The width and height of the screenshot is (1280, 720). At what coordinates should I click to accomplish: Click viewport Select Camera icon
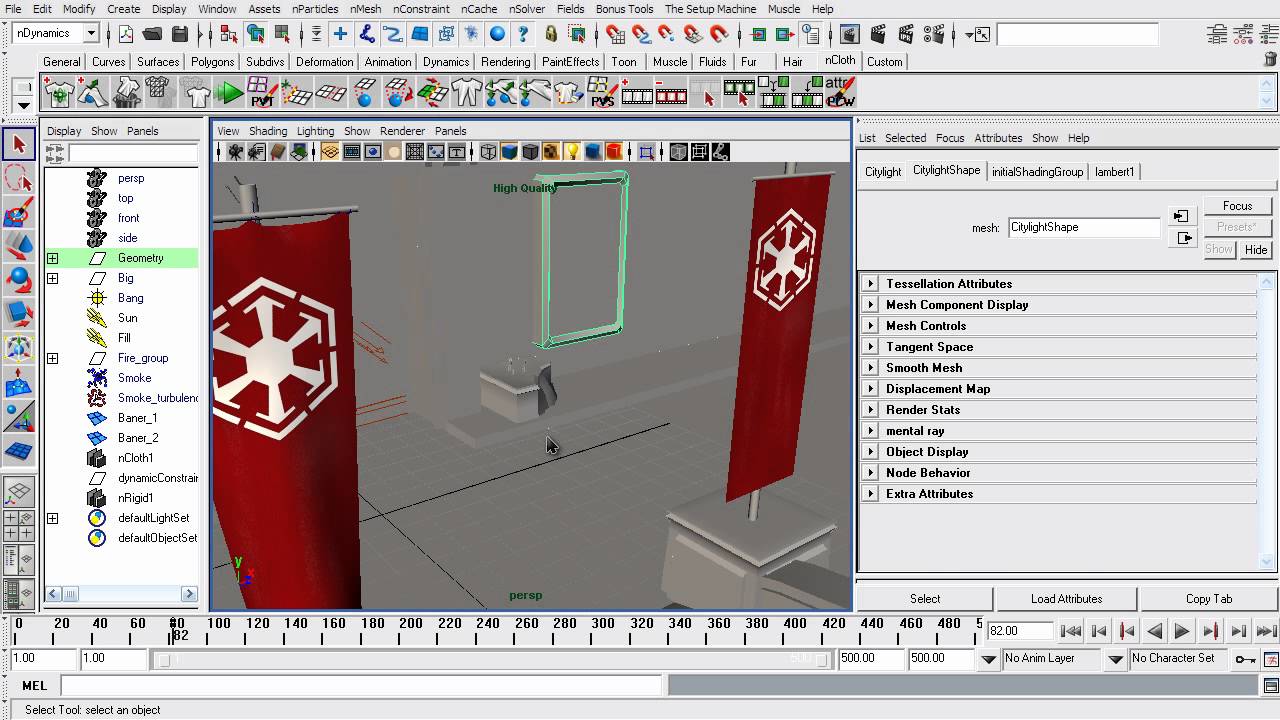235,152
